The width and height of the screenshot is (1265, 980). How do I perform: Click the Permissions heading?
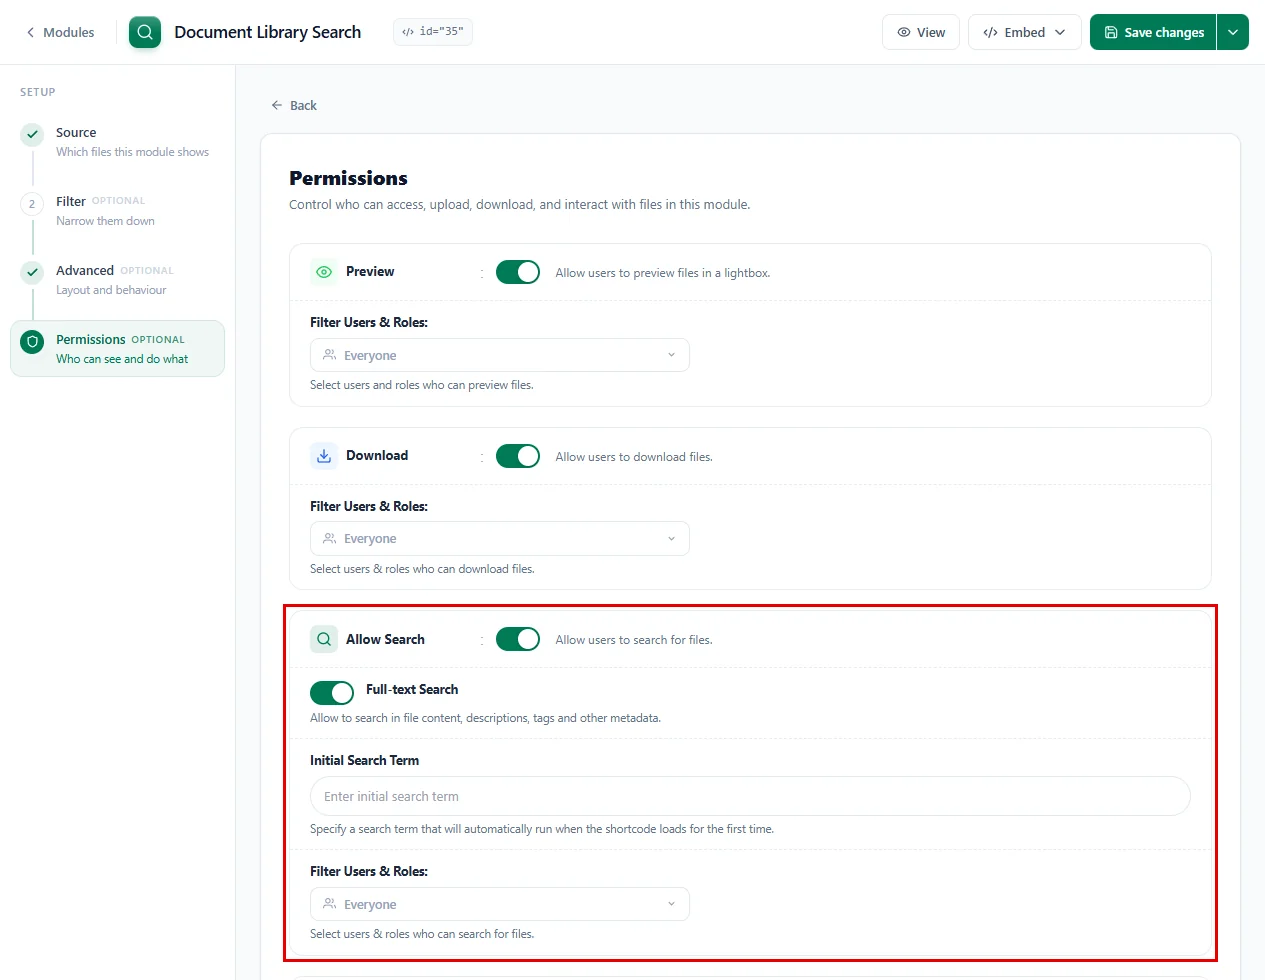tap(348, 178)
